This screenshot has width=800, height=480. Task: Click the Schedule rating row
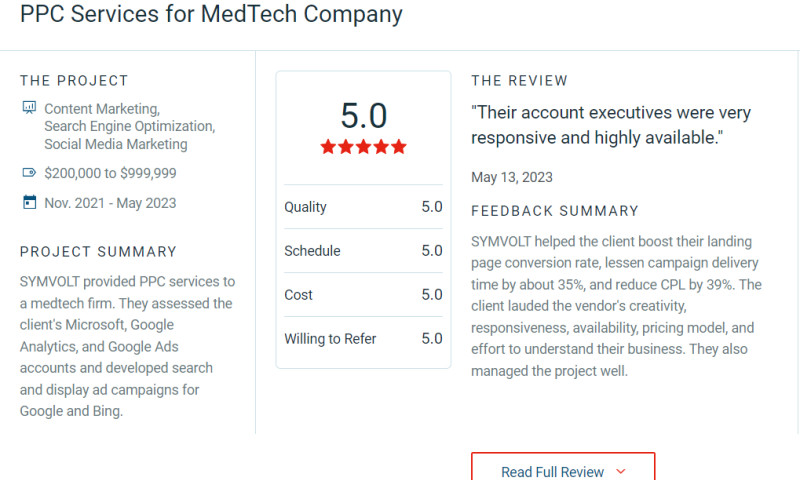point(363,251)
